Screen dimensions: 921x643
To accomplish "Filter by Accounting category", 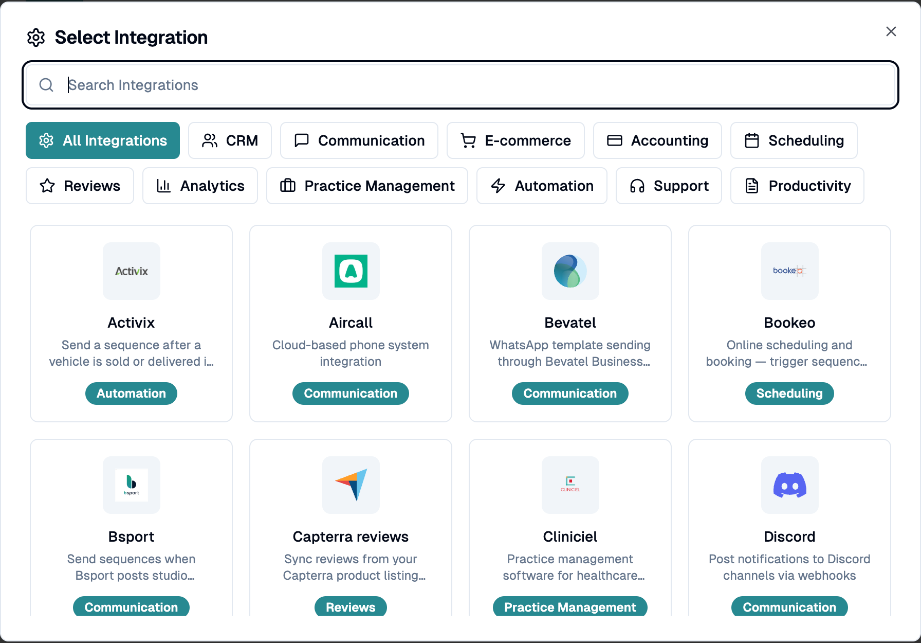I will pyautogui.click(x=657, y=140).
